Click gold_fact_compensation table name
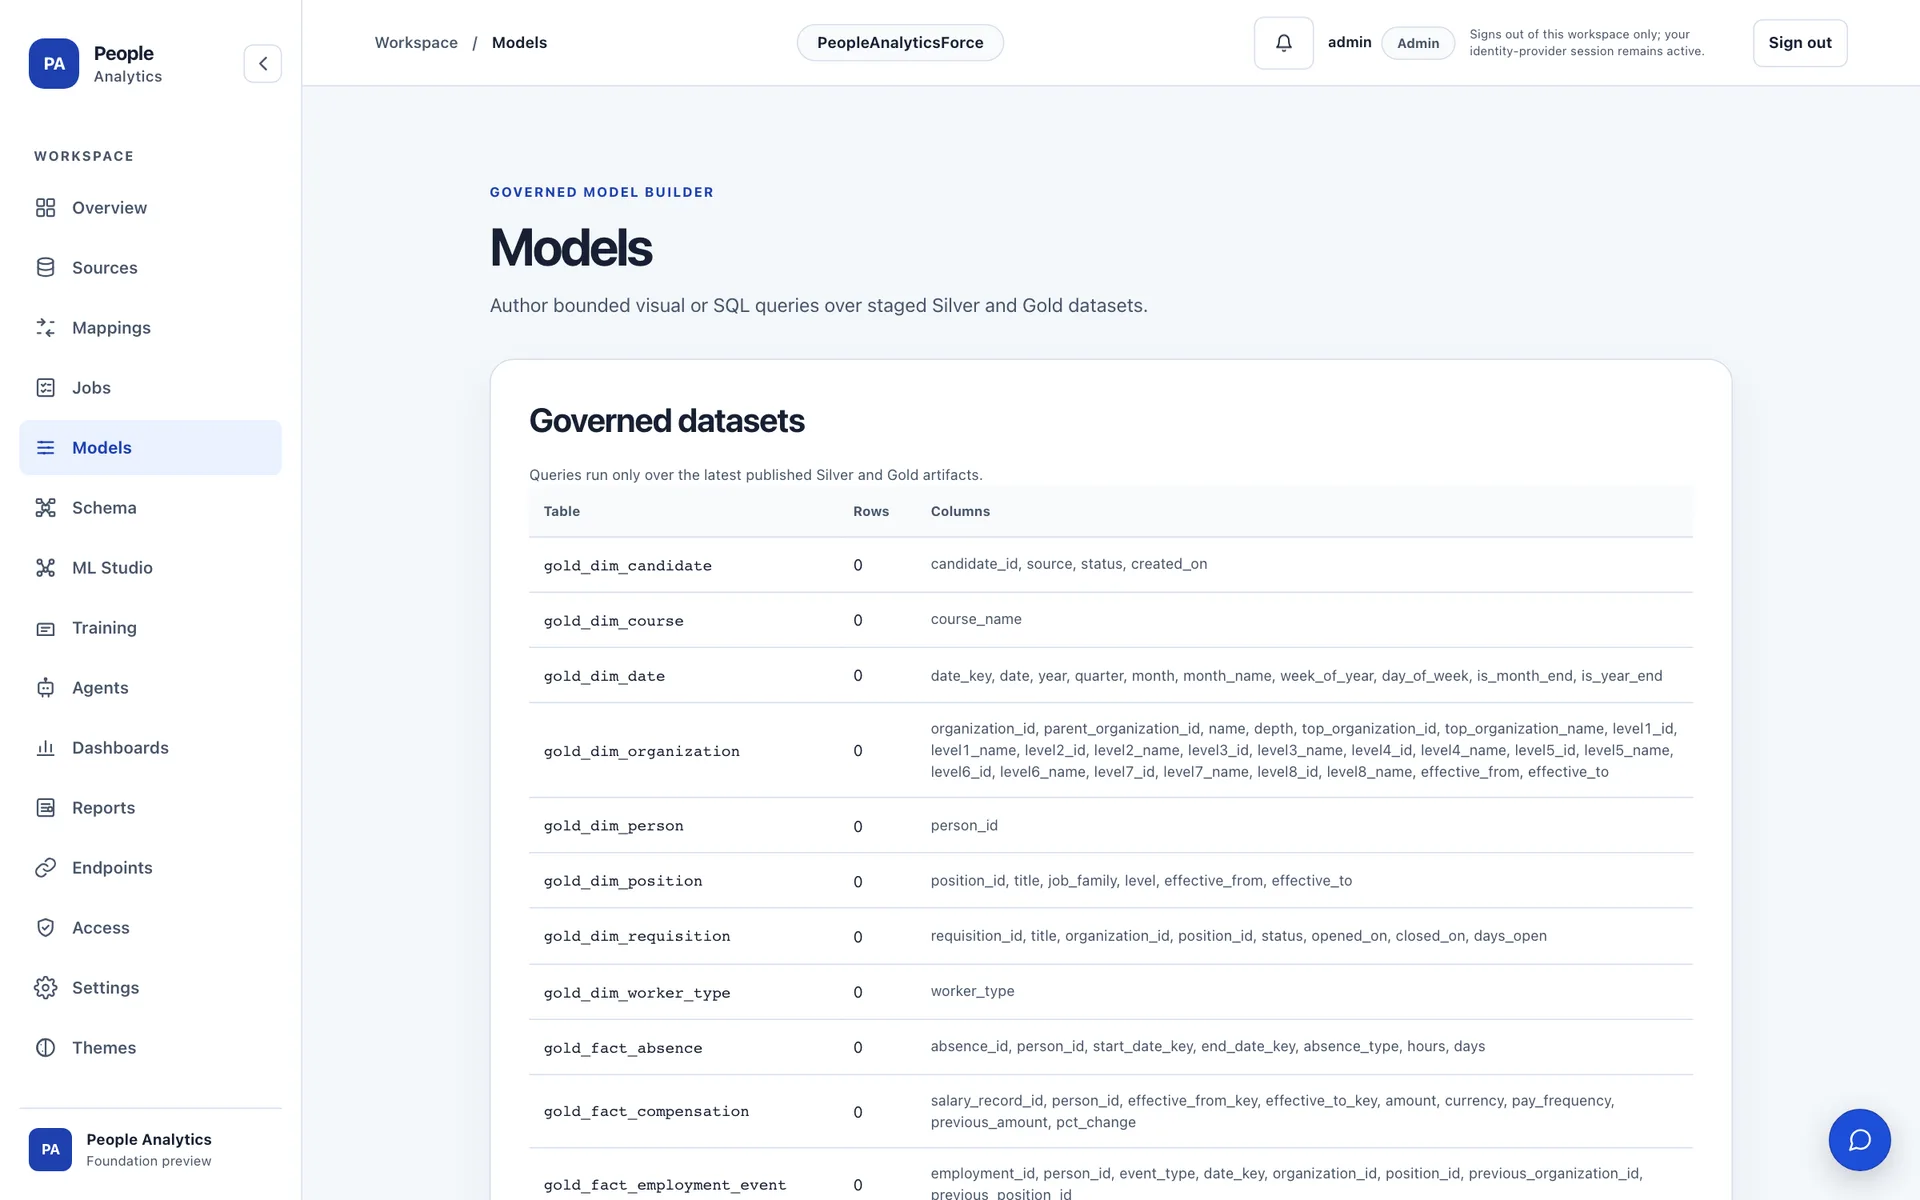 coord(646,1112)
